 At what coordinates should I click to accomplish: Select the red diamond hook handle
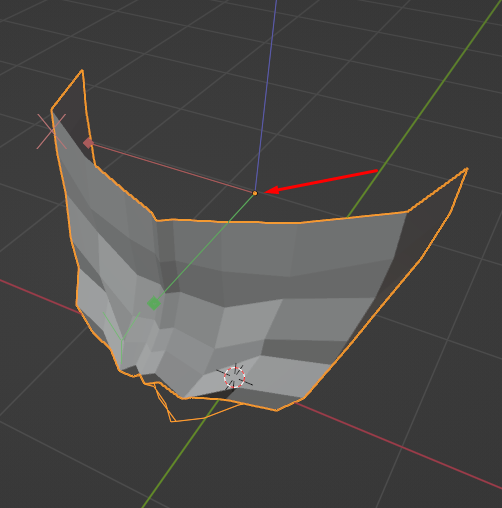click(x=88, y=143)
